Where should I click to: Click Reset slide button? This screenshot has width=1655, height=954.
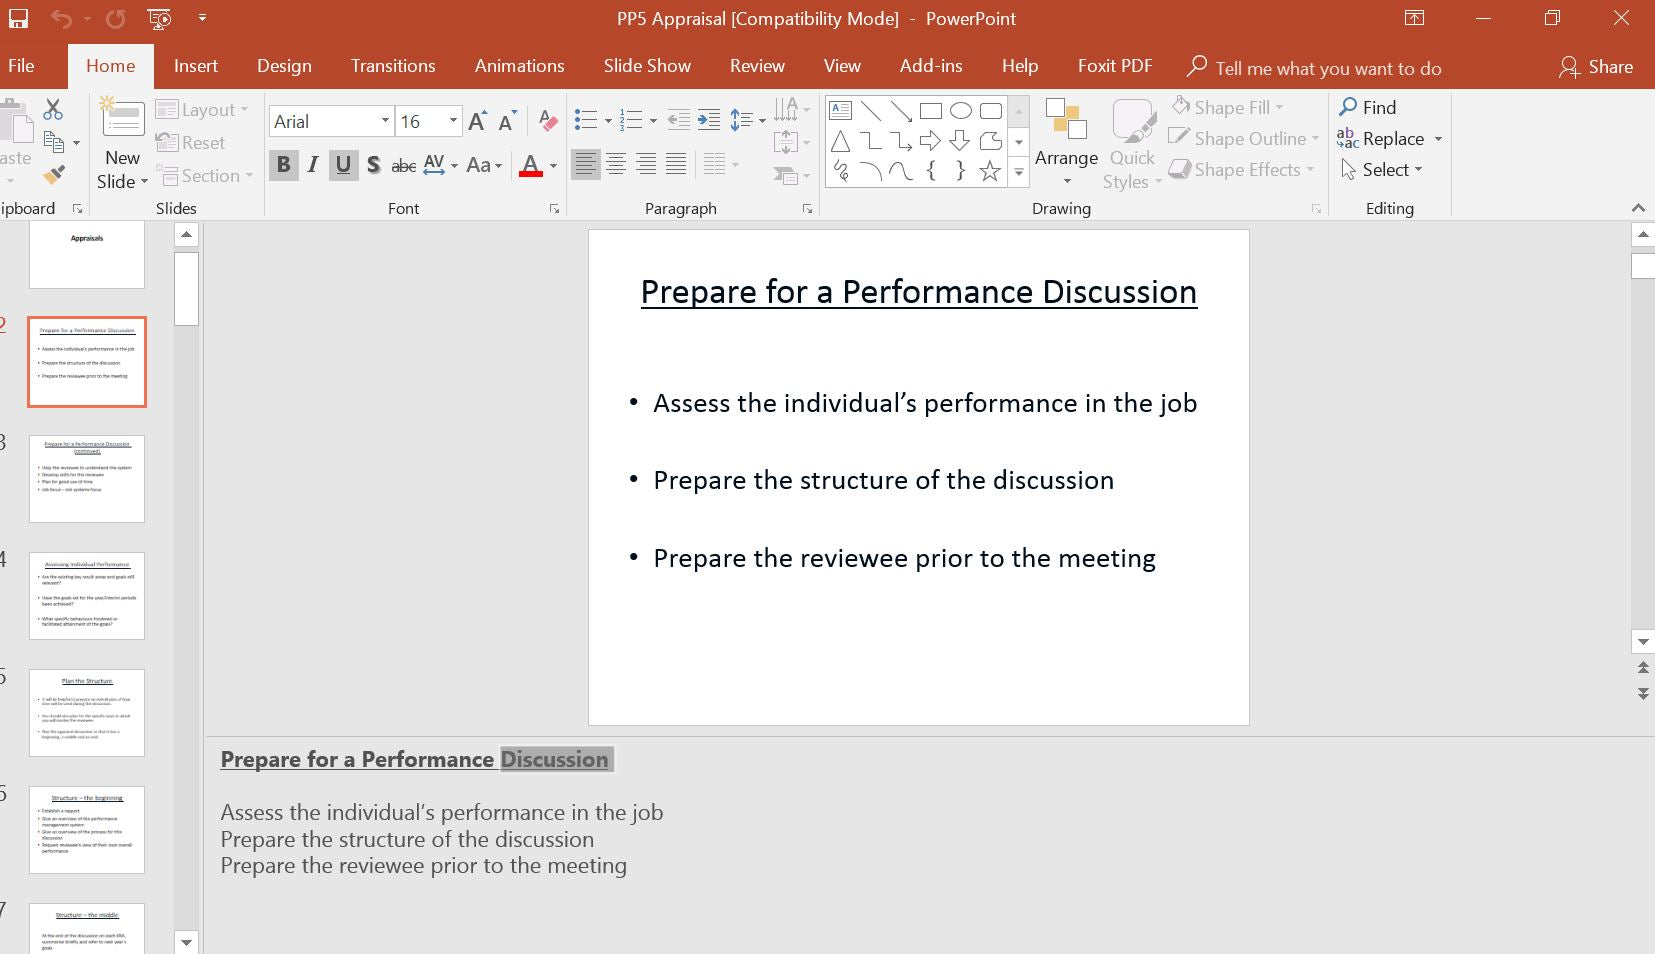tap(191, 143)
